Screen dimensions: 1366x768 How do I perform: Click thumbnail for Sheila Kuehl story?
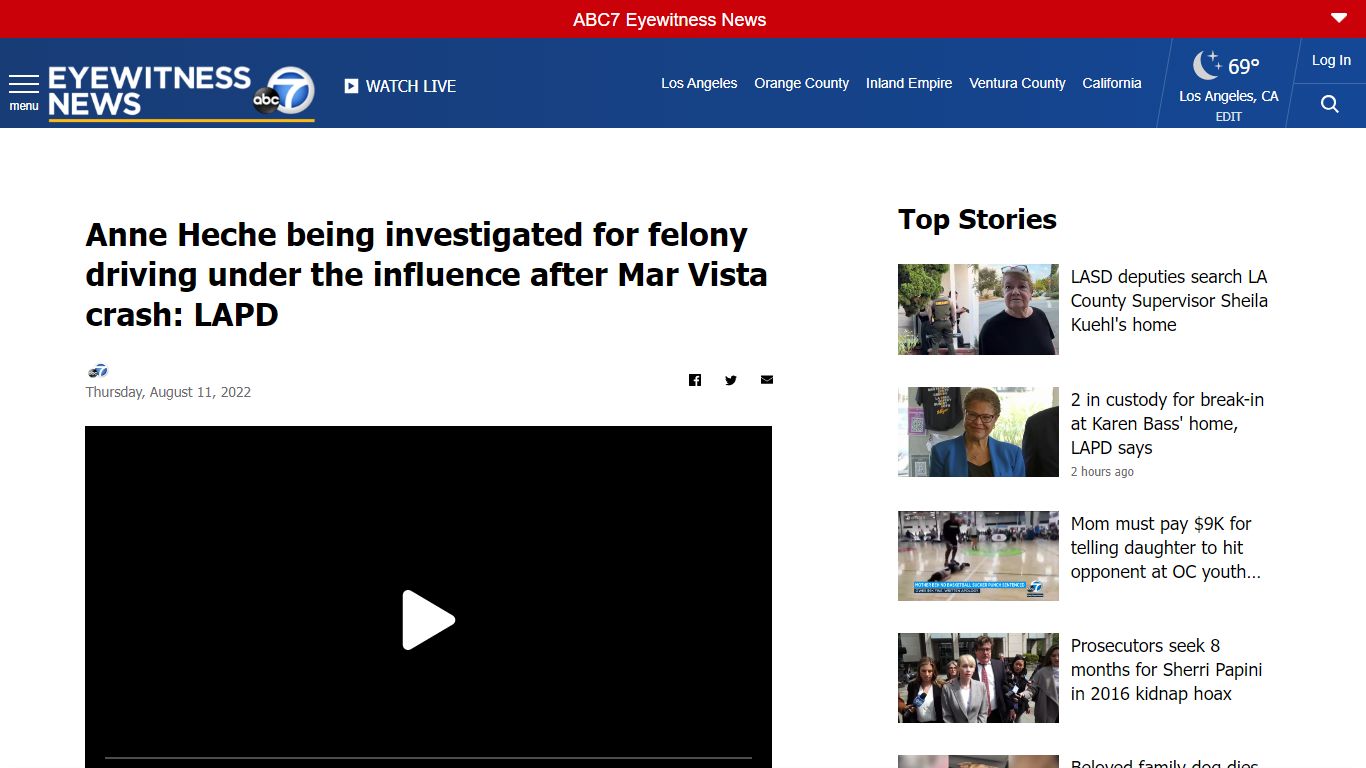978,309
